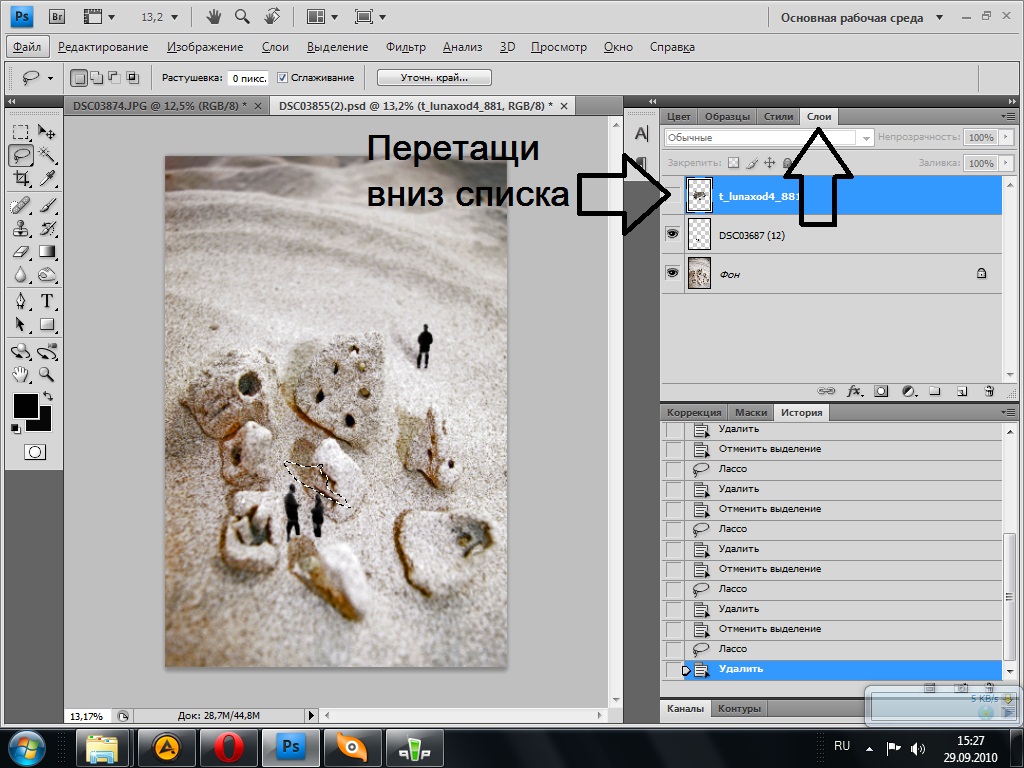
Task: Add a layer mask
Action: click(x=881, y=391)
